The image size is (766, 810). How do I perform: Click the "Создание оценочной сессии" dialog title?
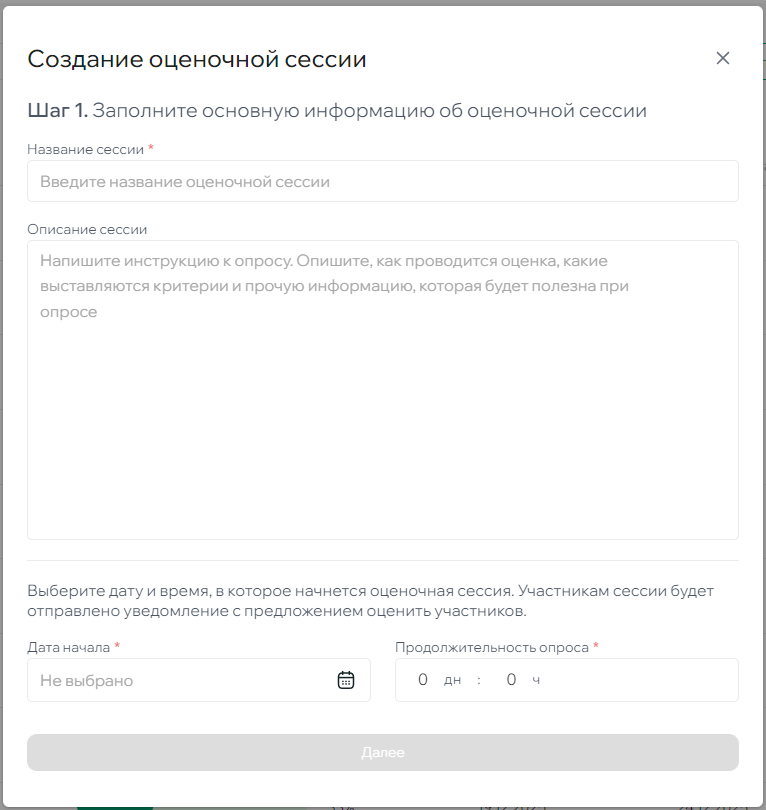[x=197, y=59]
